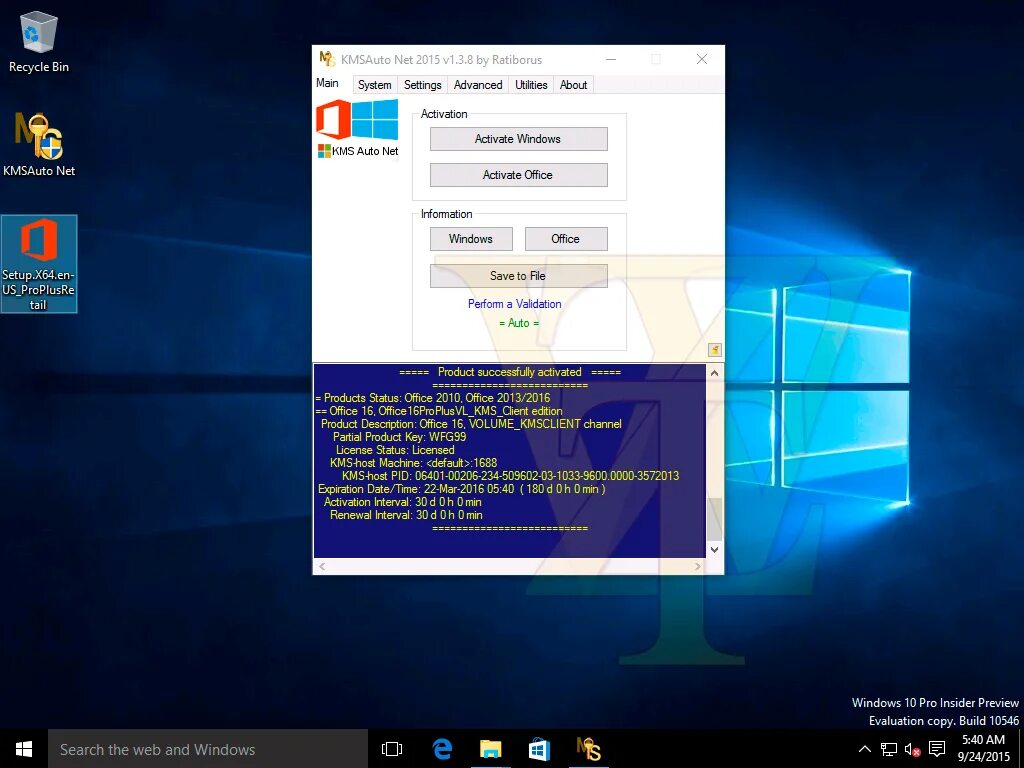Viewport: 1024px width, 768px height.
Task: Open the Windows Store from the taskbar
Action: [539, 749]
